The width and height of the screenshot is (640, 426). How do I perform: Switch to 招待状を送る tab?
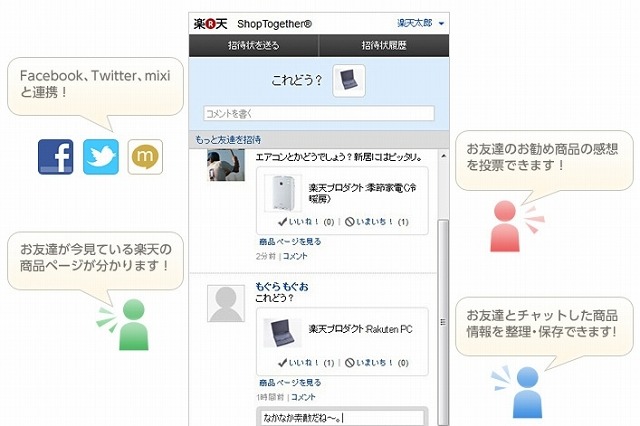(x=253, y=45)
